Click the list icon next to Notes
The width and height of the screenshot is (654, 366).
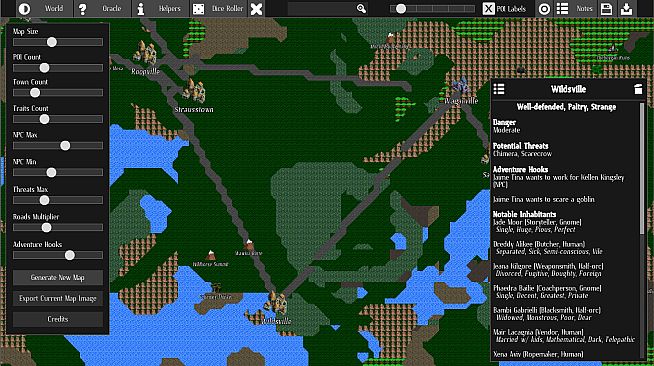(x=562, y=8)
